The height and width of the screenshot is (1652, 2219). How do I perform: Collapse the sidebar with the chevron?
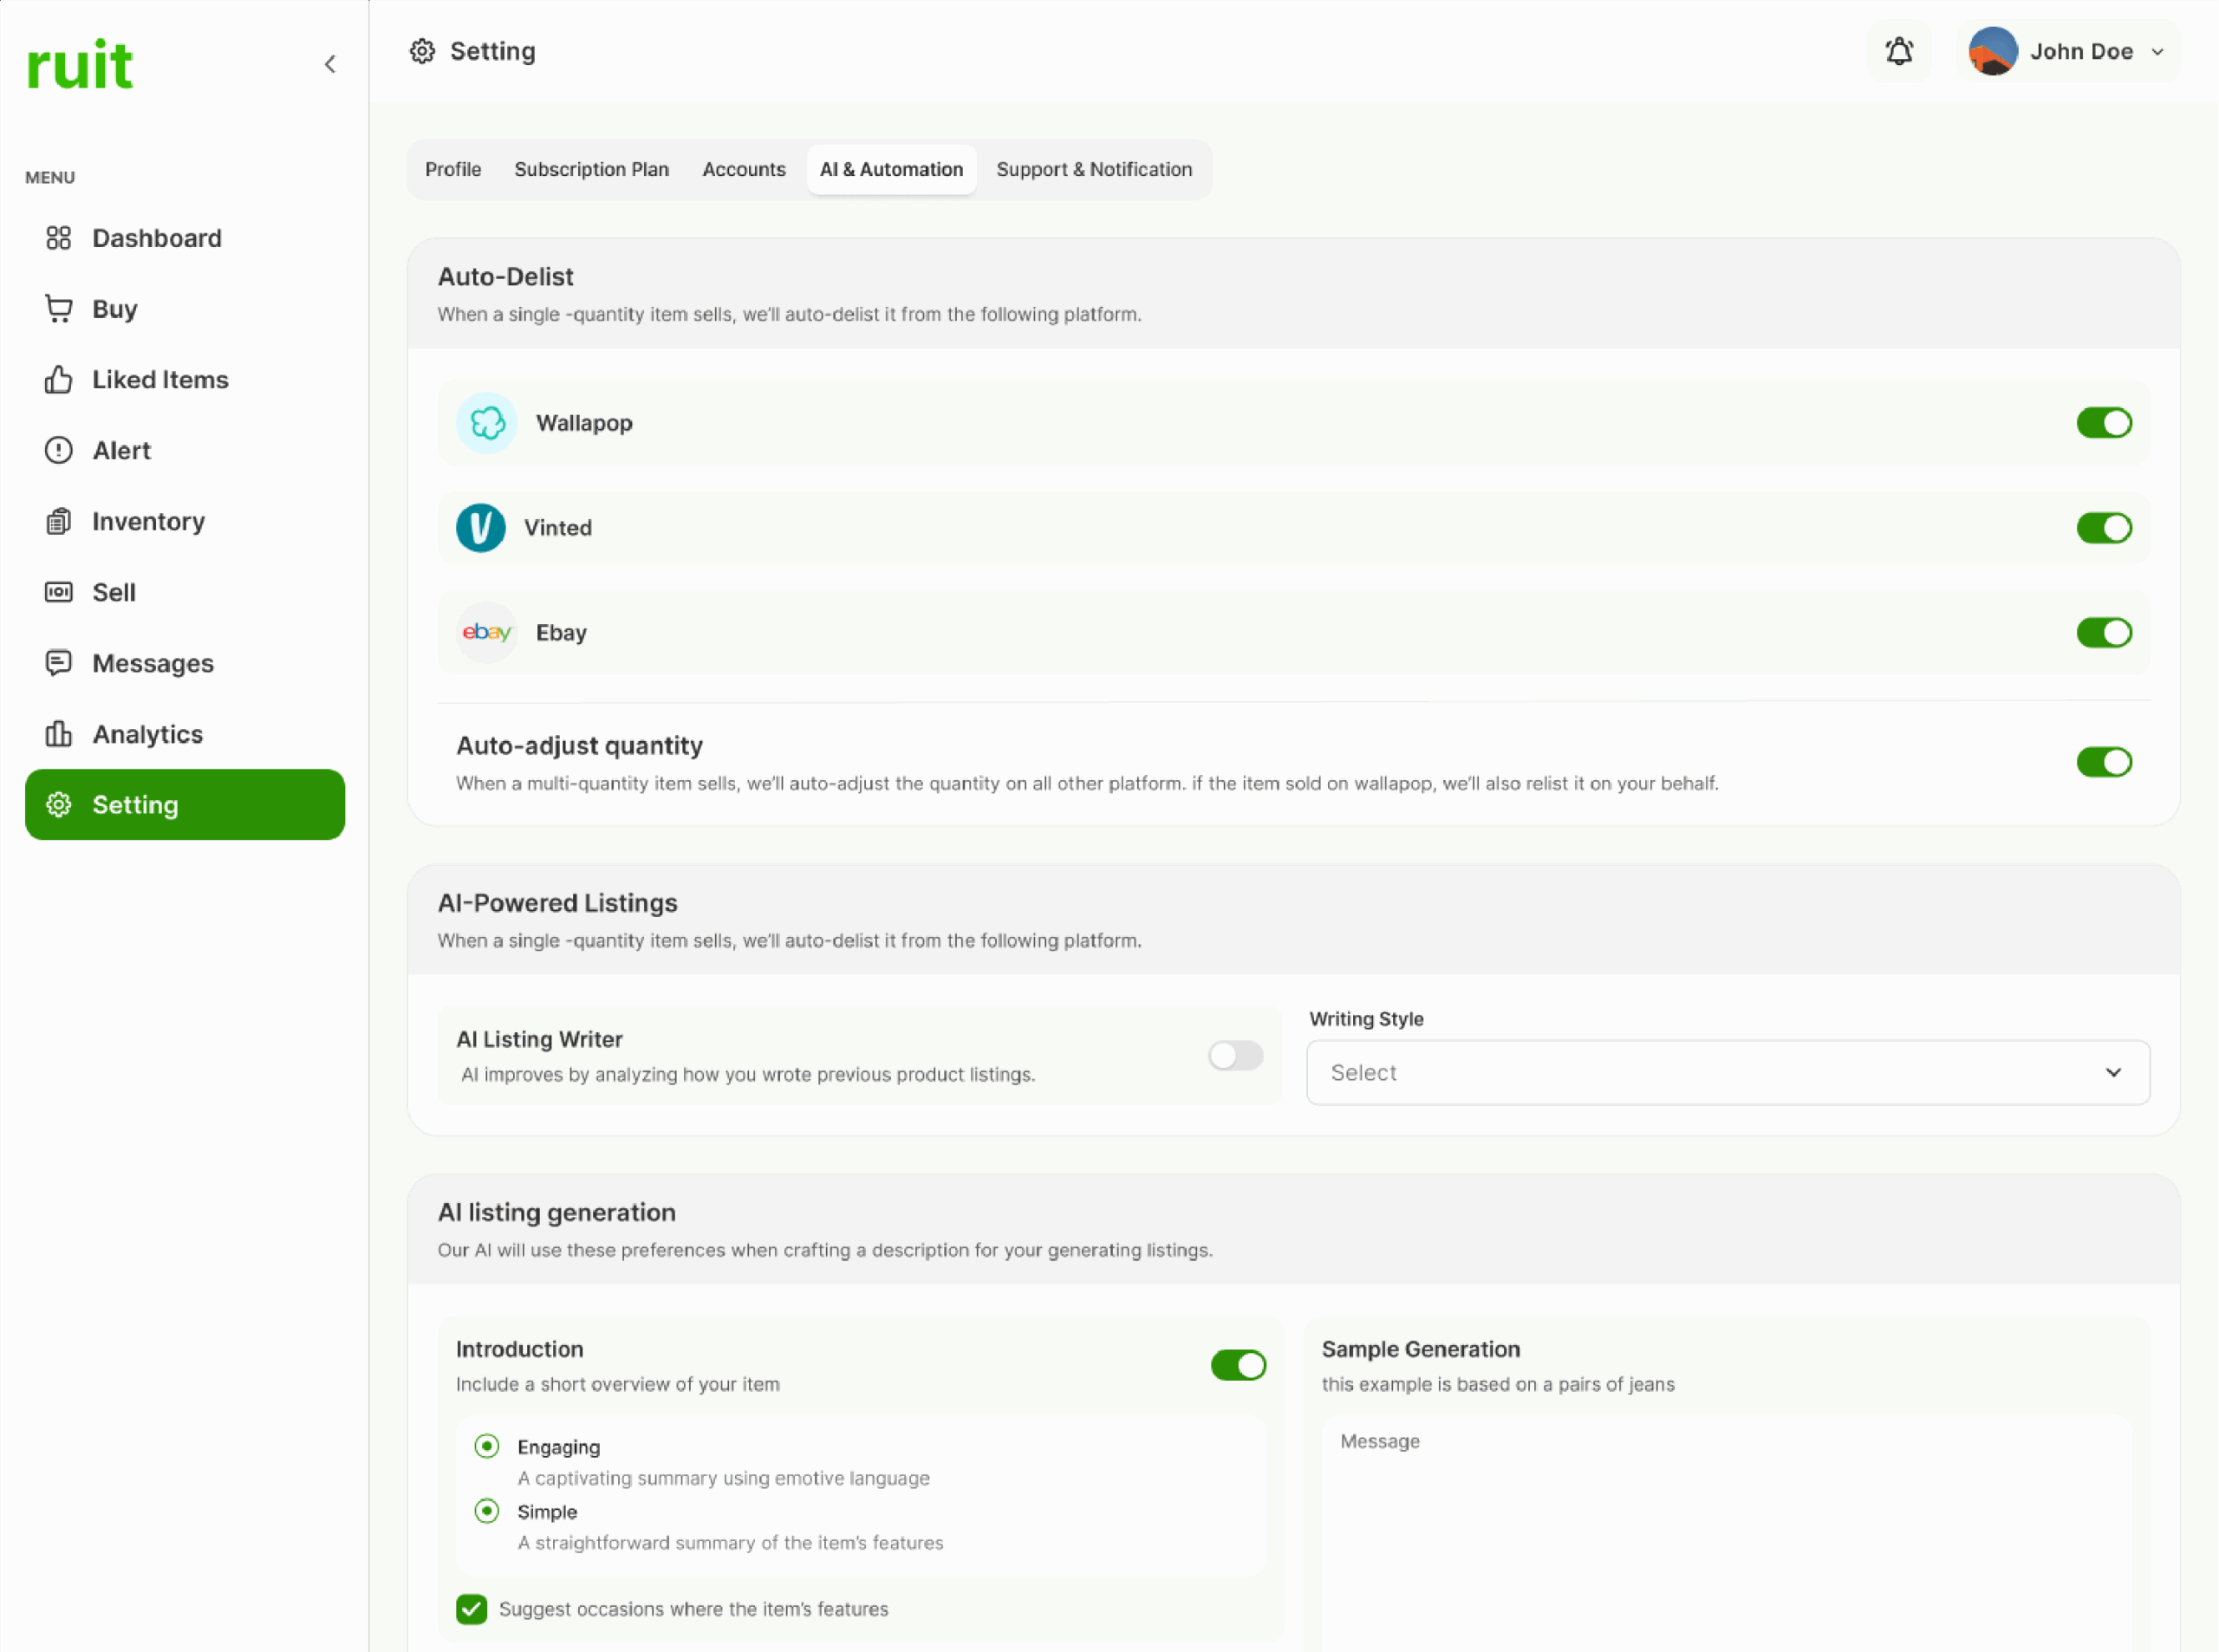click(330, 65)
